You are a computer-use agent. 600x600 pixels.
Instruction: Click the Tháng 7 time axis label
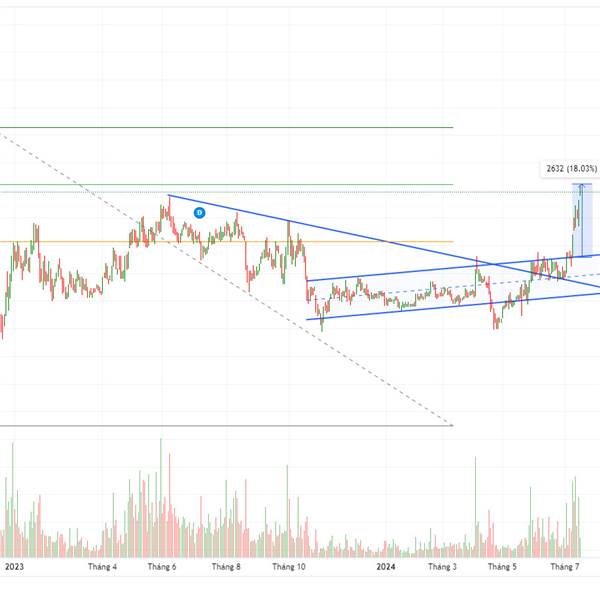[x=564, y=567]
